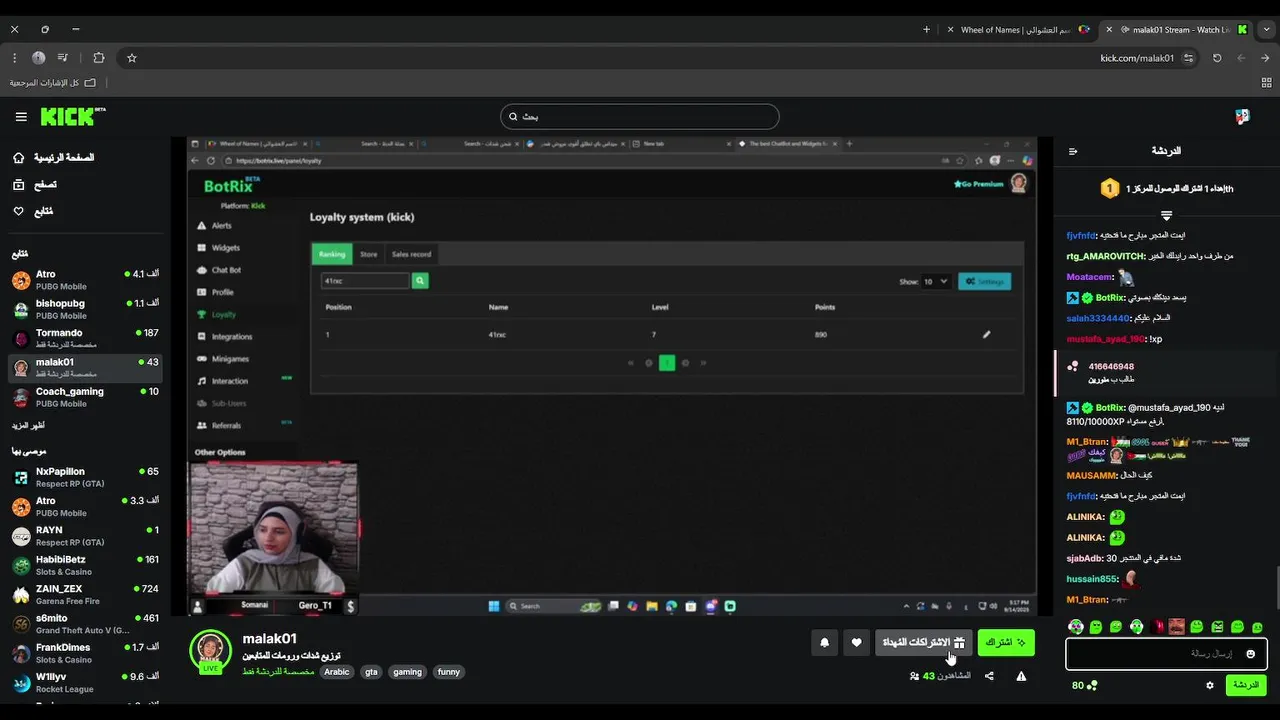Open browser profile avatar

[38, 58]
